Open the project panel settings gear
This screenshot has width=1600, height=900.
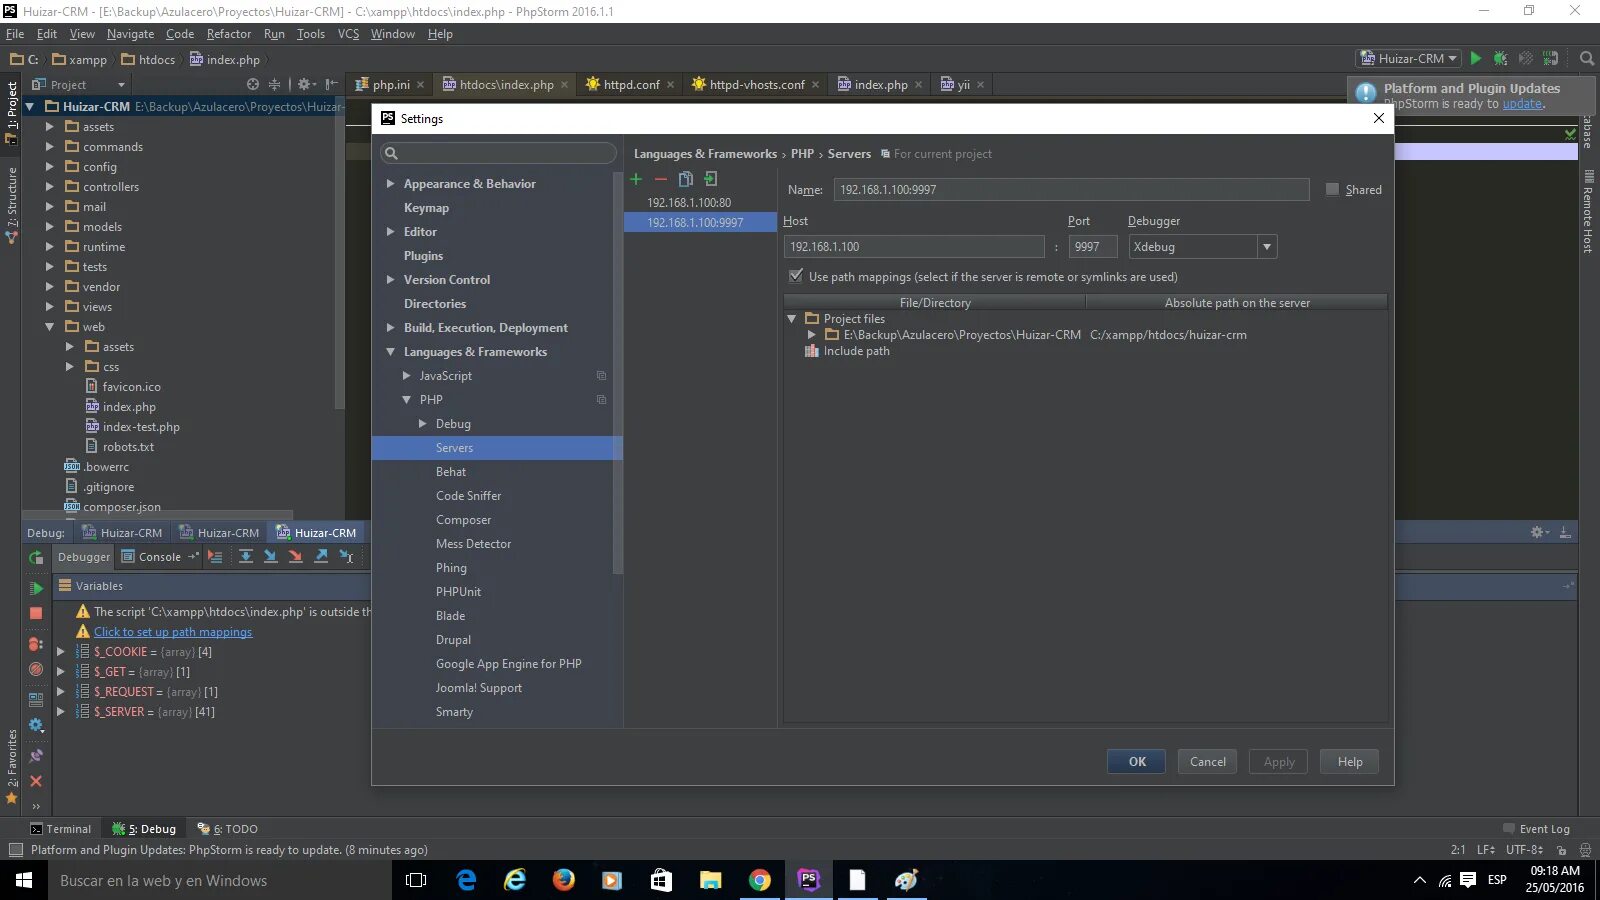coord(306,85)
